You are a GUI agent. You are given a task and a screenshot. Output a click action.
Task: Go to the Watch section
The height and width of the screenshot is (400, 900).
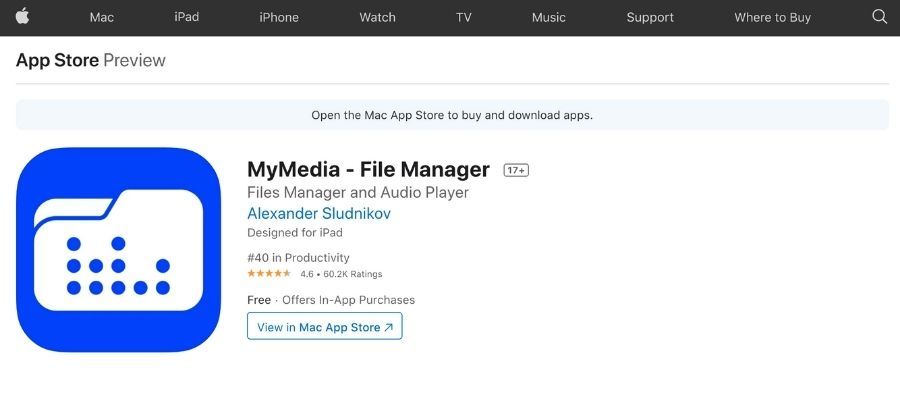tap(377, 17)
